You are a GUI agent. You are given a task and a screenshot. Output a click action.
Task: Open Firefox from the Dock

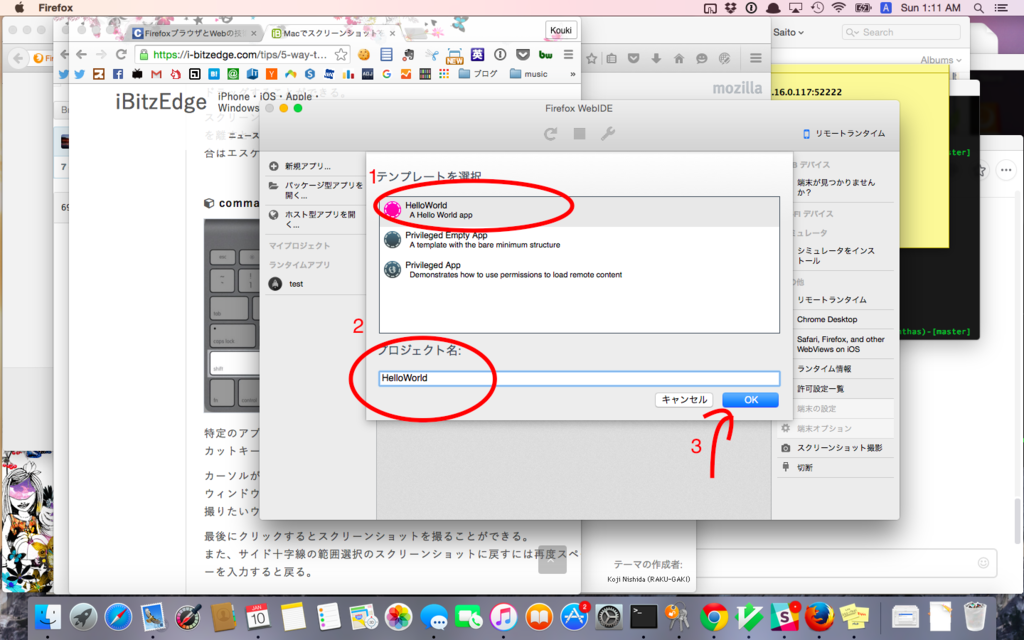(819, 616)
